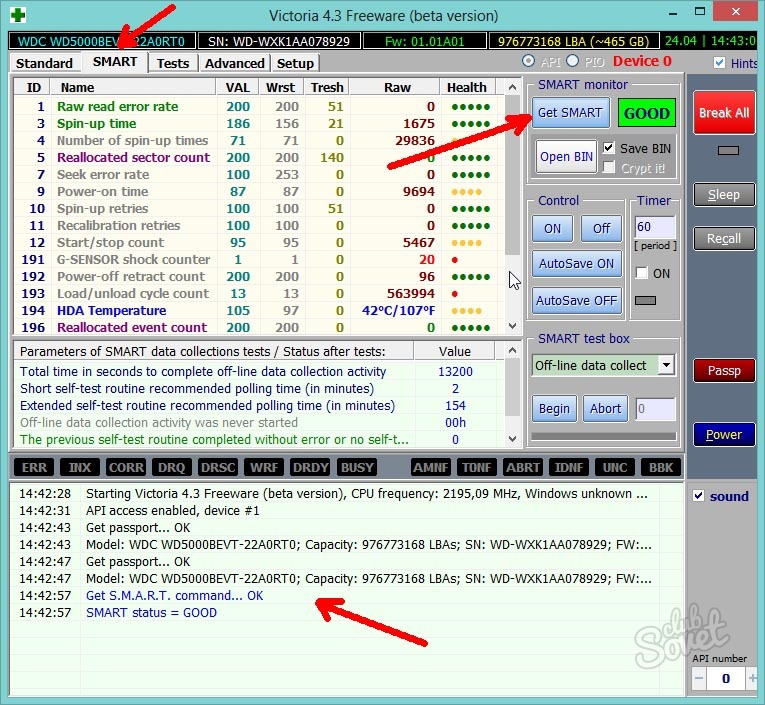Image resolution: width=765 pixels, height=705 pixels.
Task: Toggle the Save BIN checkbox
Action: click(609, 148)
